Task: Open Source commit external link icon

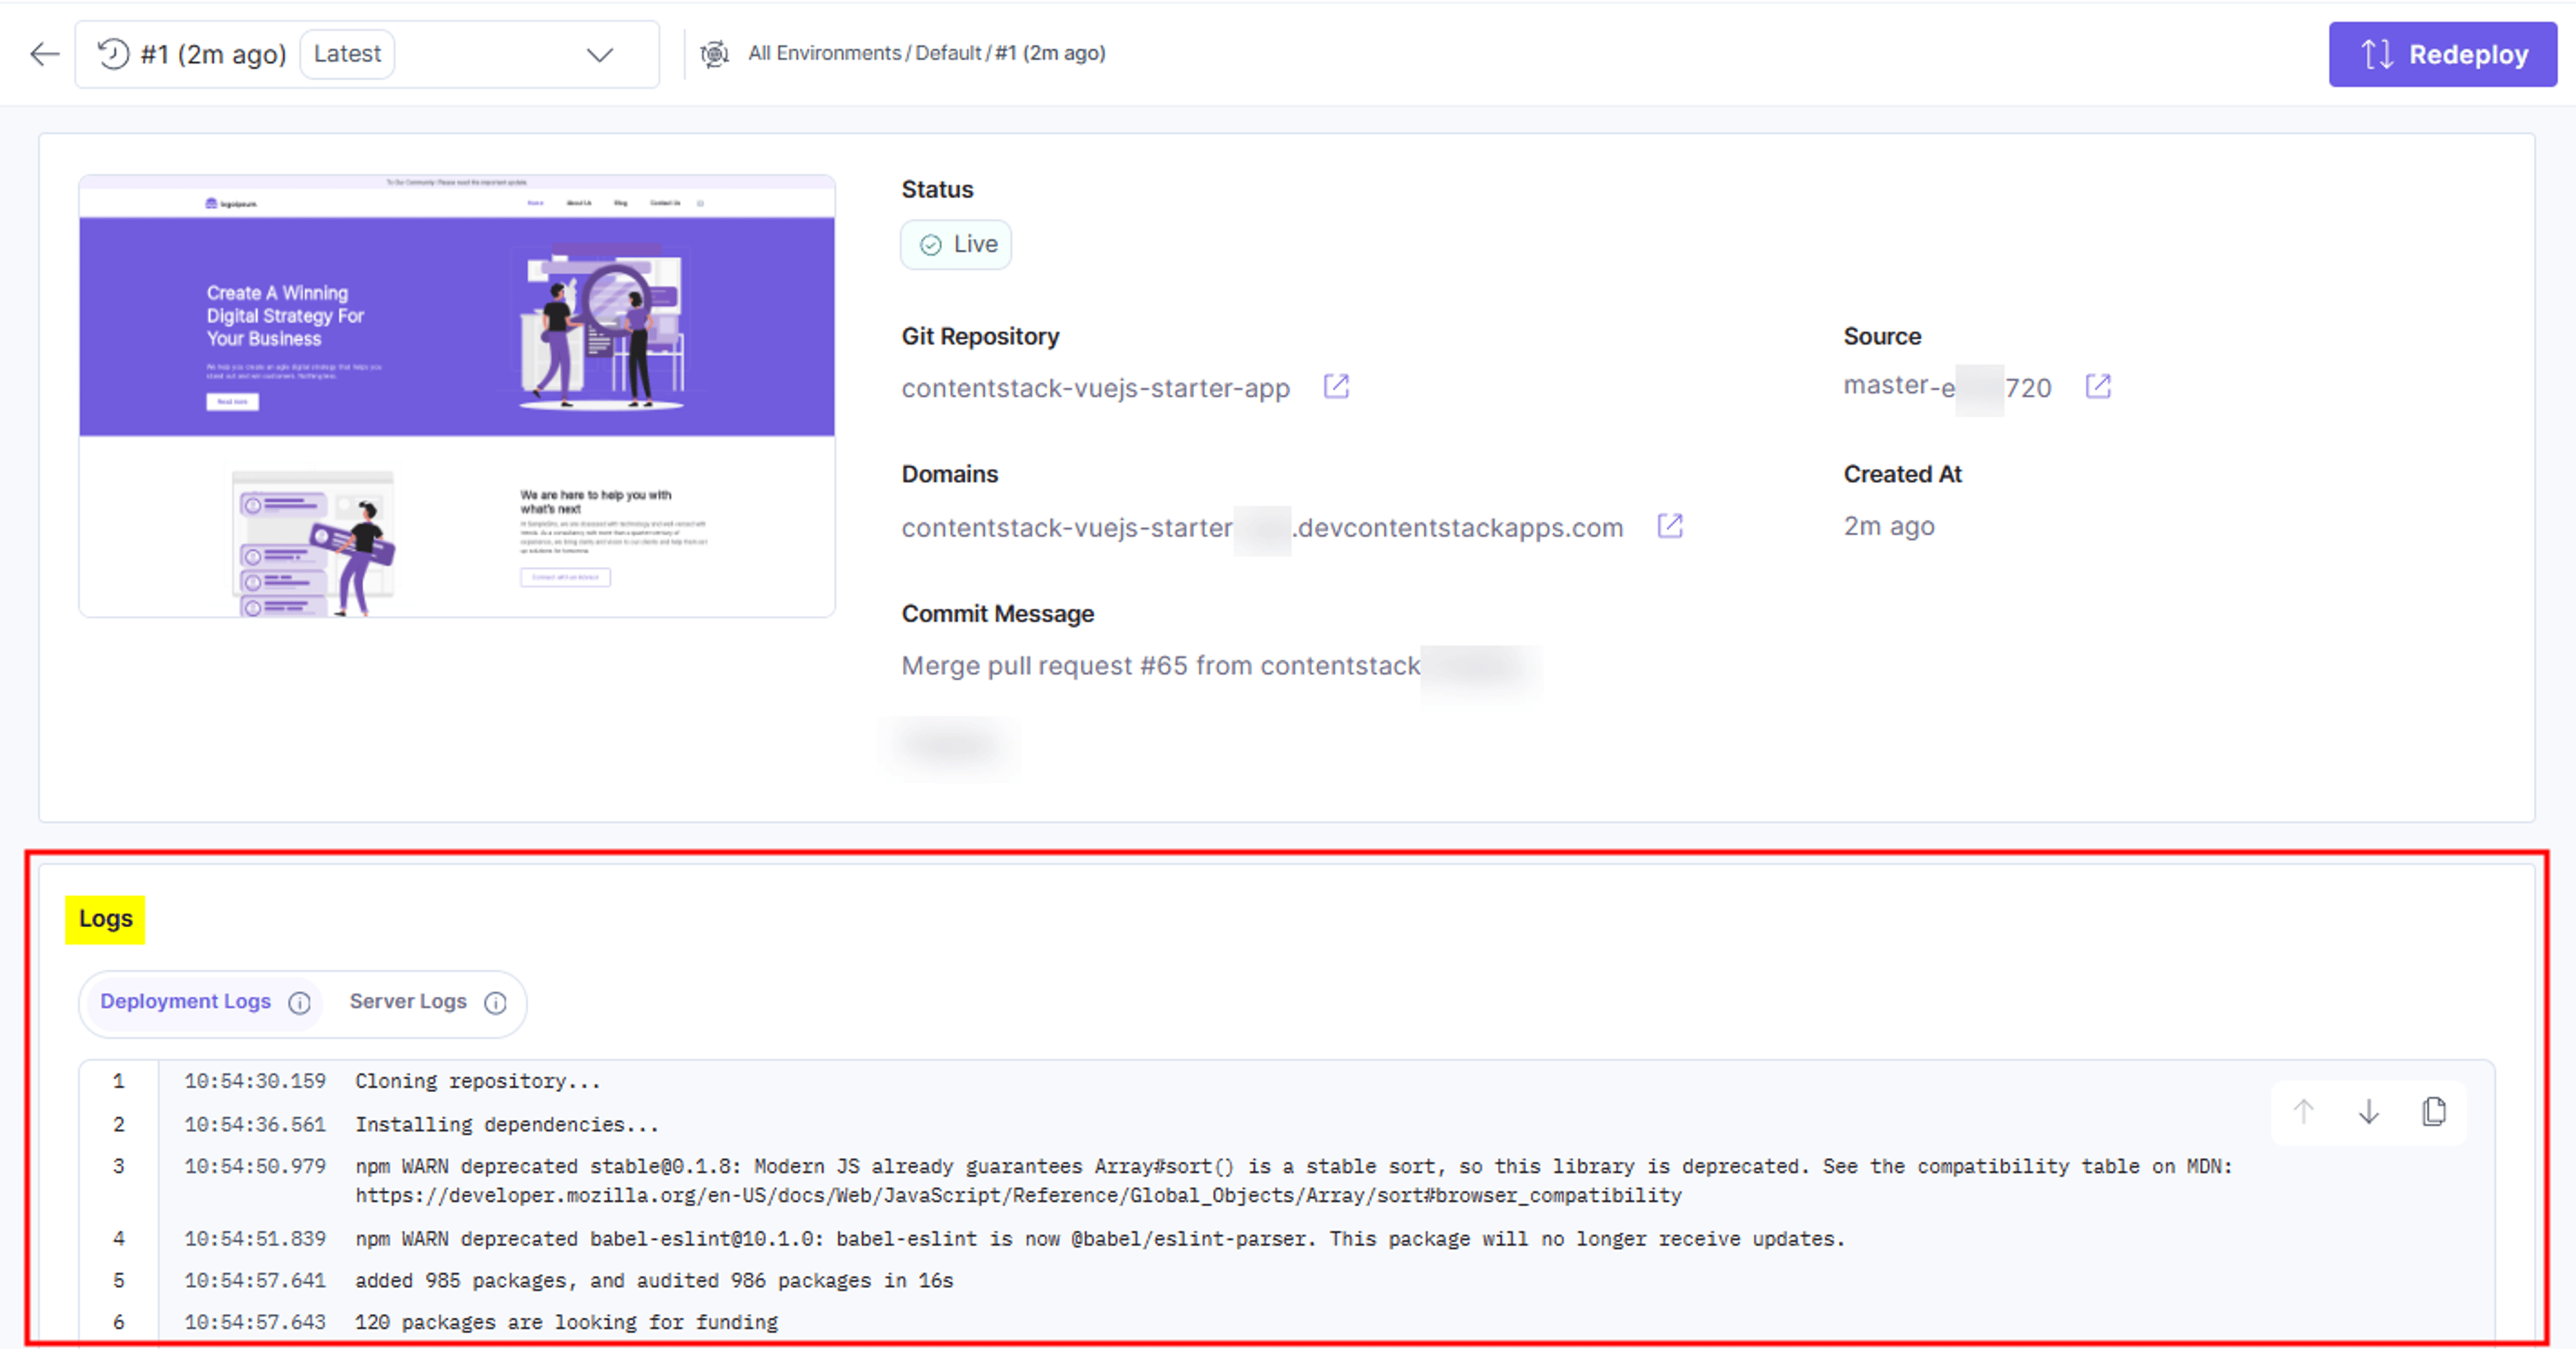Action: [2098, 386]
